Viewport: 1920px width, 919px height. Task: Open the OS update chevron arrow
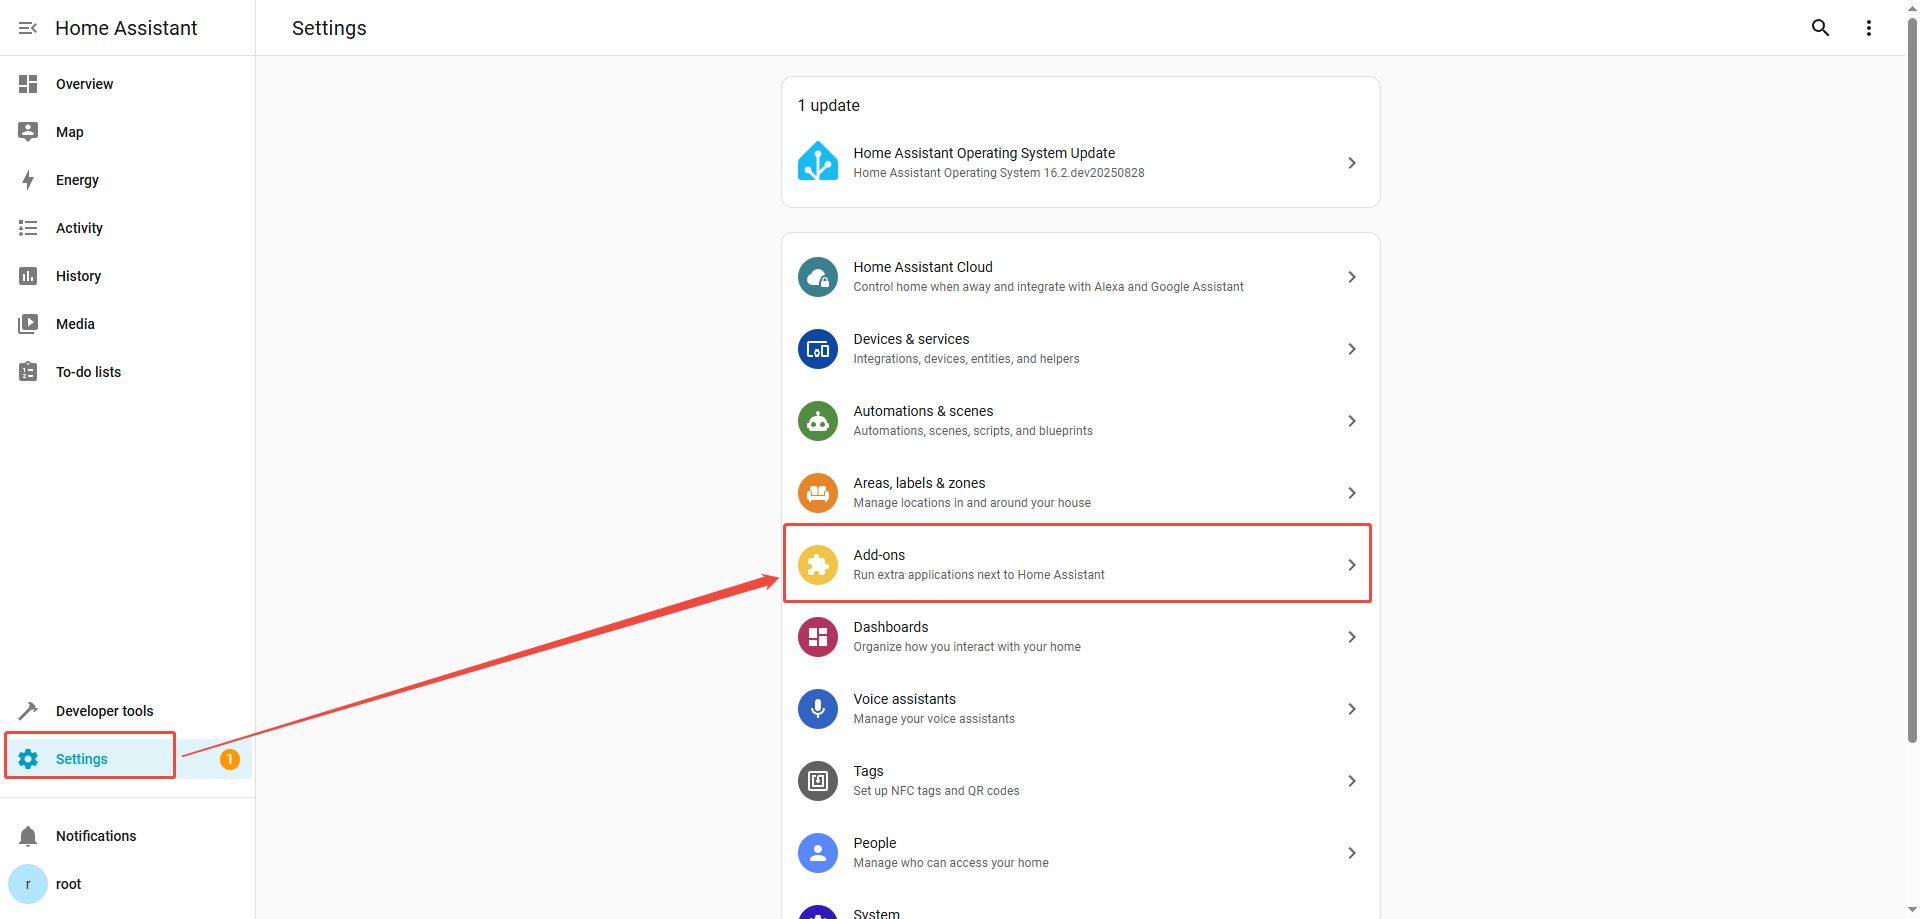coord(1351,163)
